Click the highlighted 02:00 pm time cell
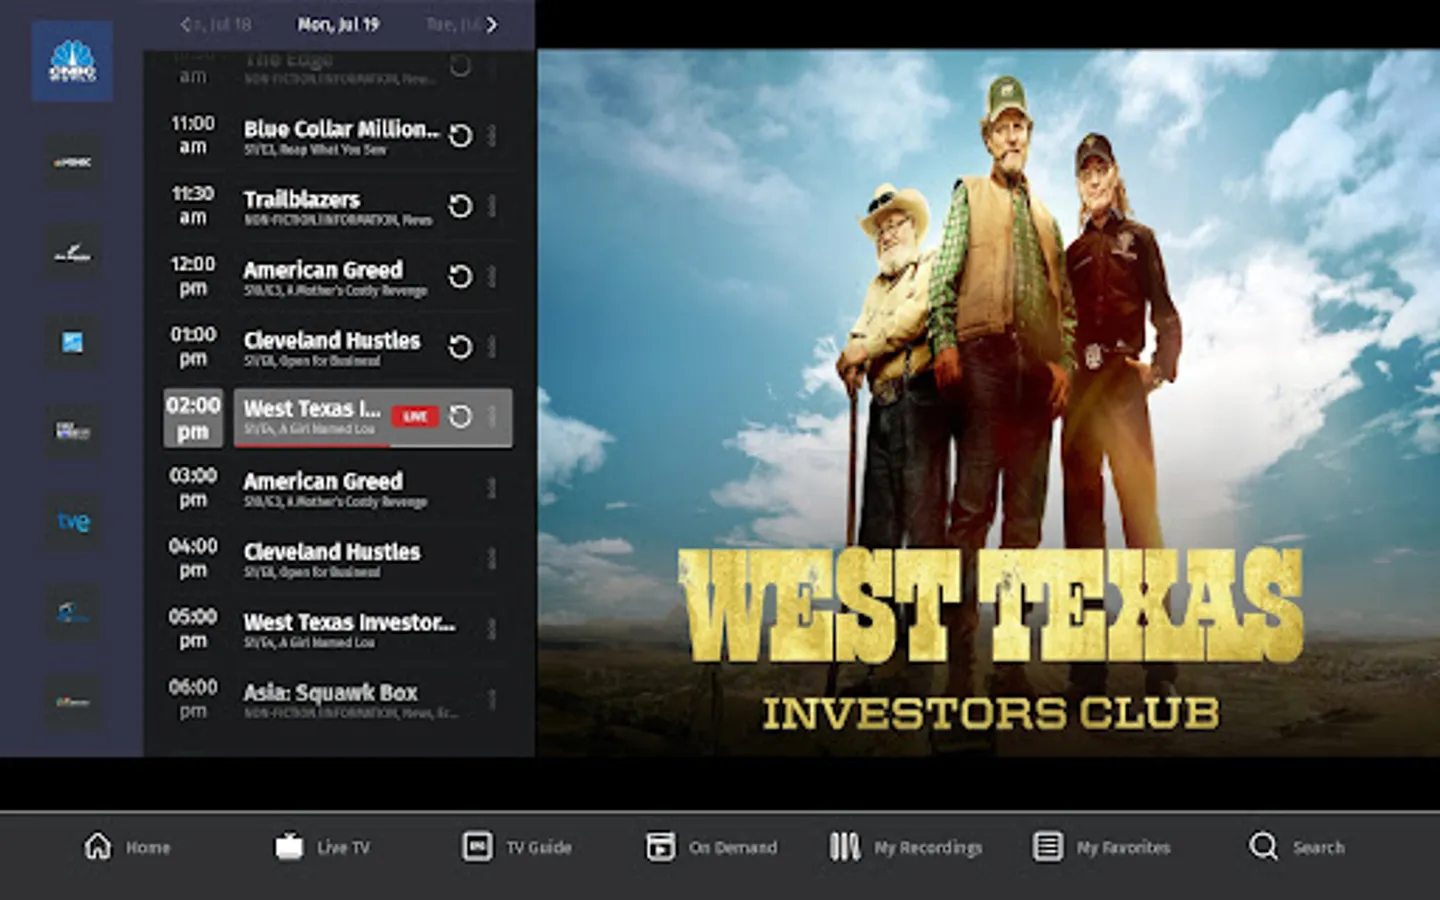1440x900 pixels. pos(193,418)
